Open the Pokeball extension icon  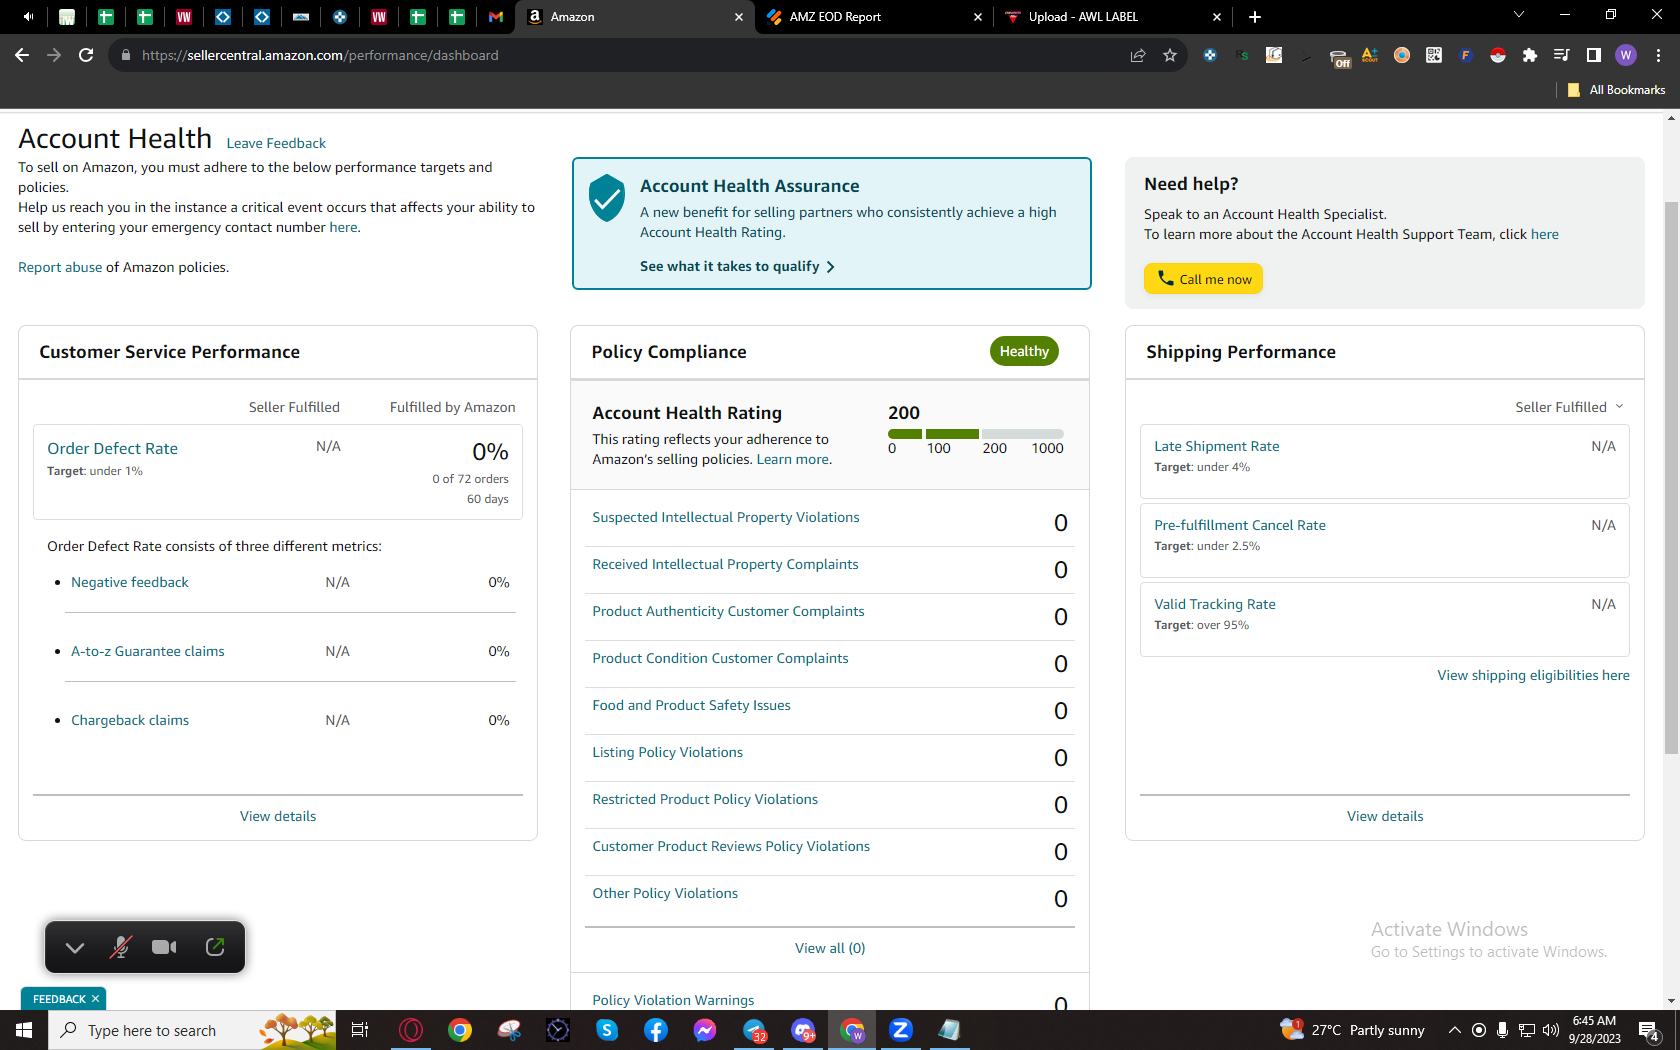1498,55
